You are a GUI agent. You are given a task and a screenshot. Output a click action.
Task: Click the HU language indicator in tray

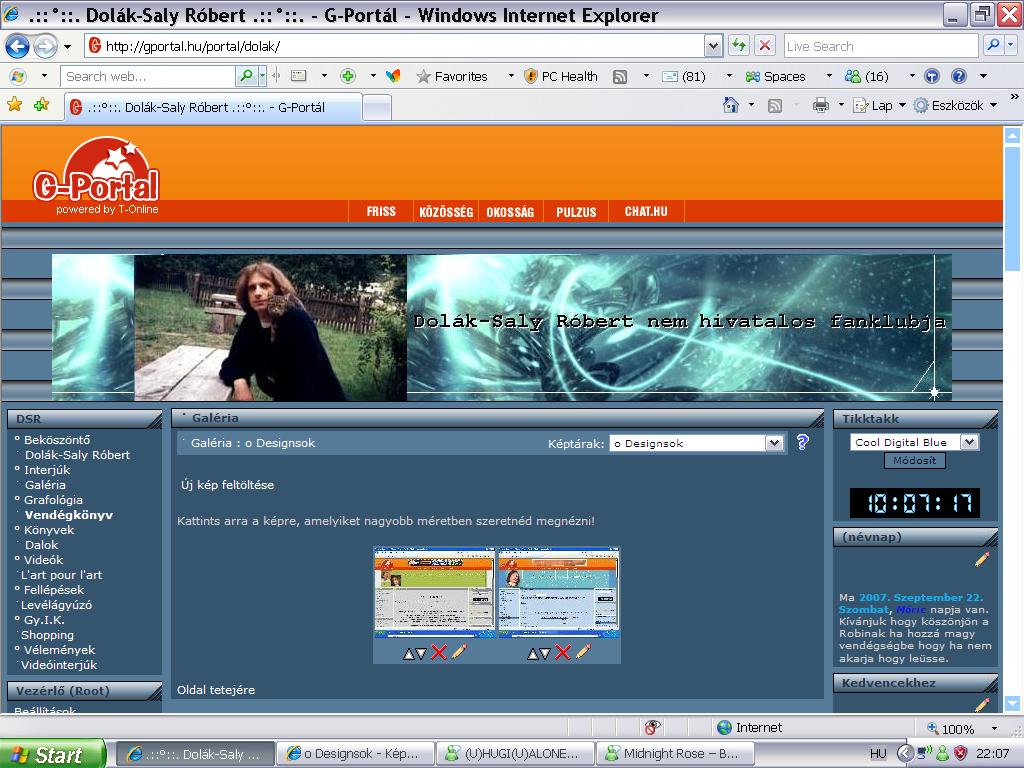[x=878, y=754]
